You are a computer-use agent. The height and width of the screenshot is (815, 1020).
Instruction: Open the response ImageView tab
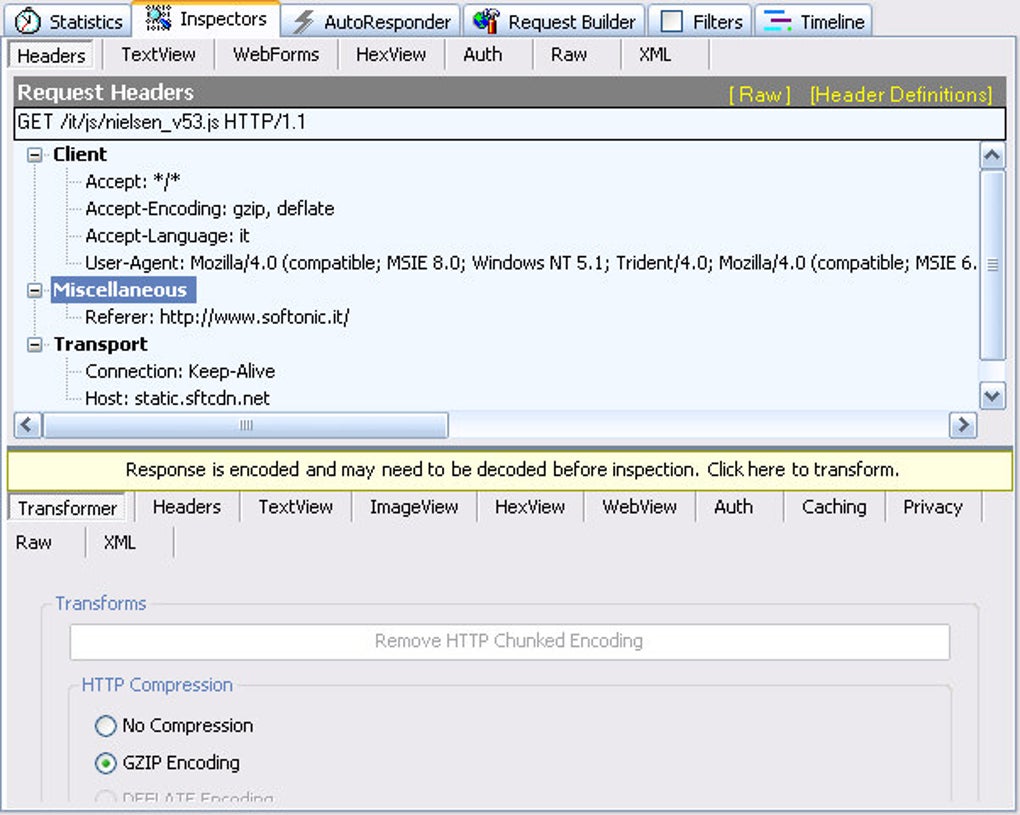[x=414, y=507]
